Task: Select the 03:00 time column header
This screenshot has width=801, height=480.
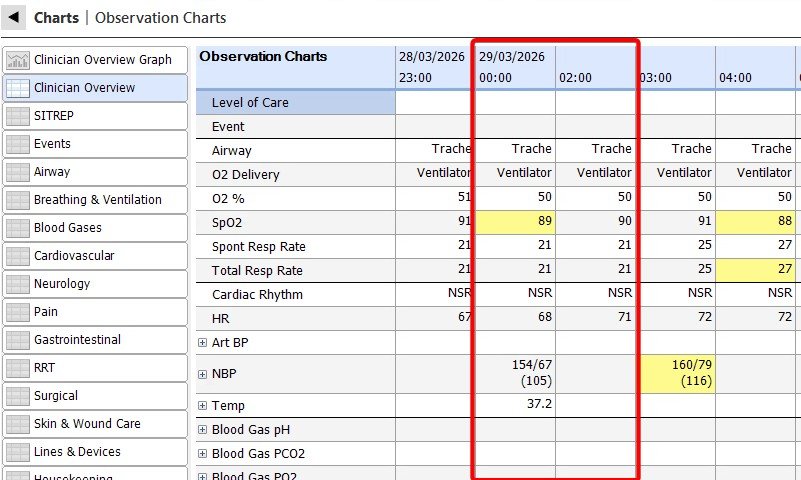Action: [x=655, y=77]
